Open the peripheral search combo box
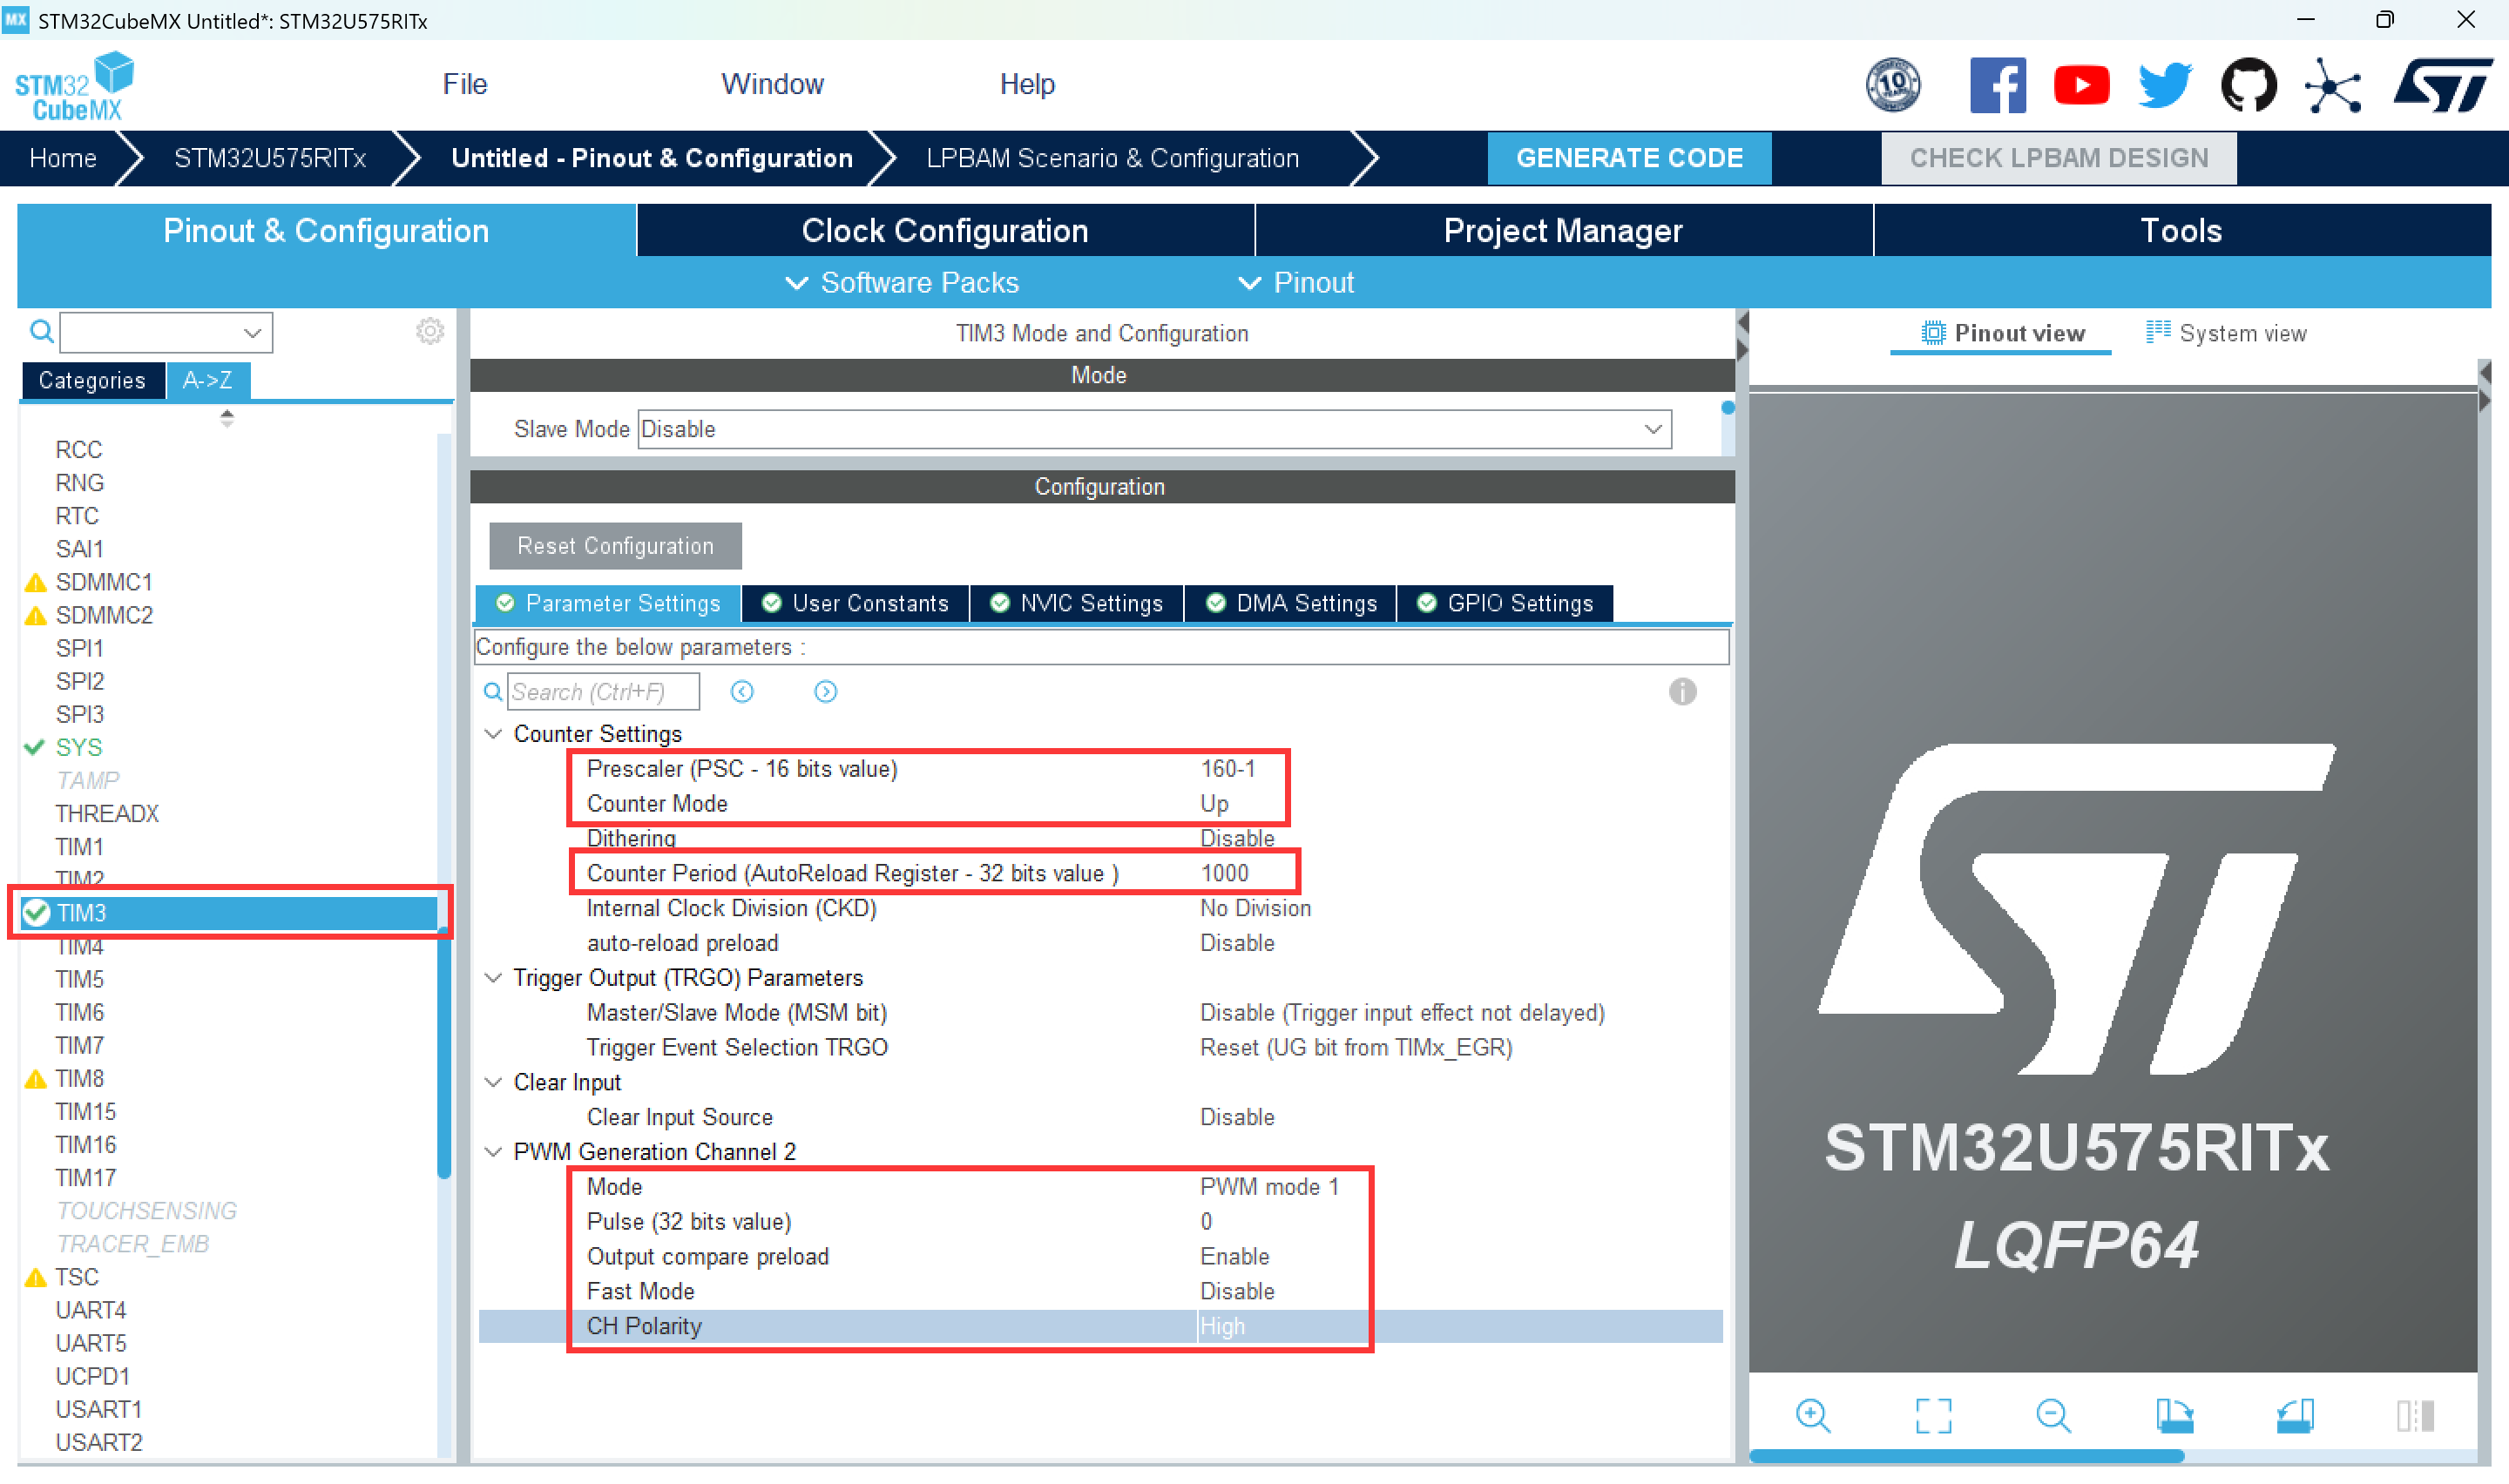 [x=166, y=332]
